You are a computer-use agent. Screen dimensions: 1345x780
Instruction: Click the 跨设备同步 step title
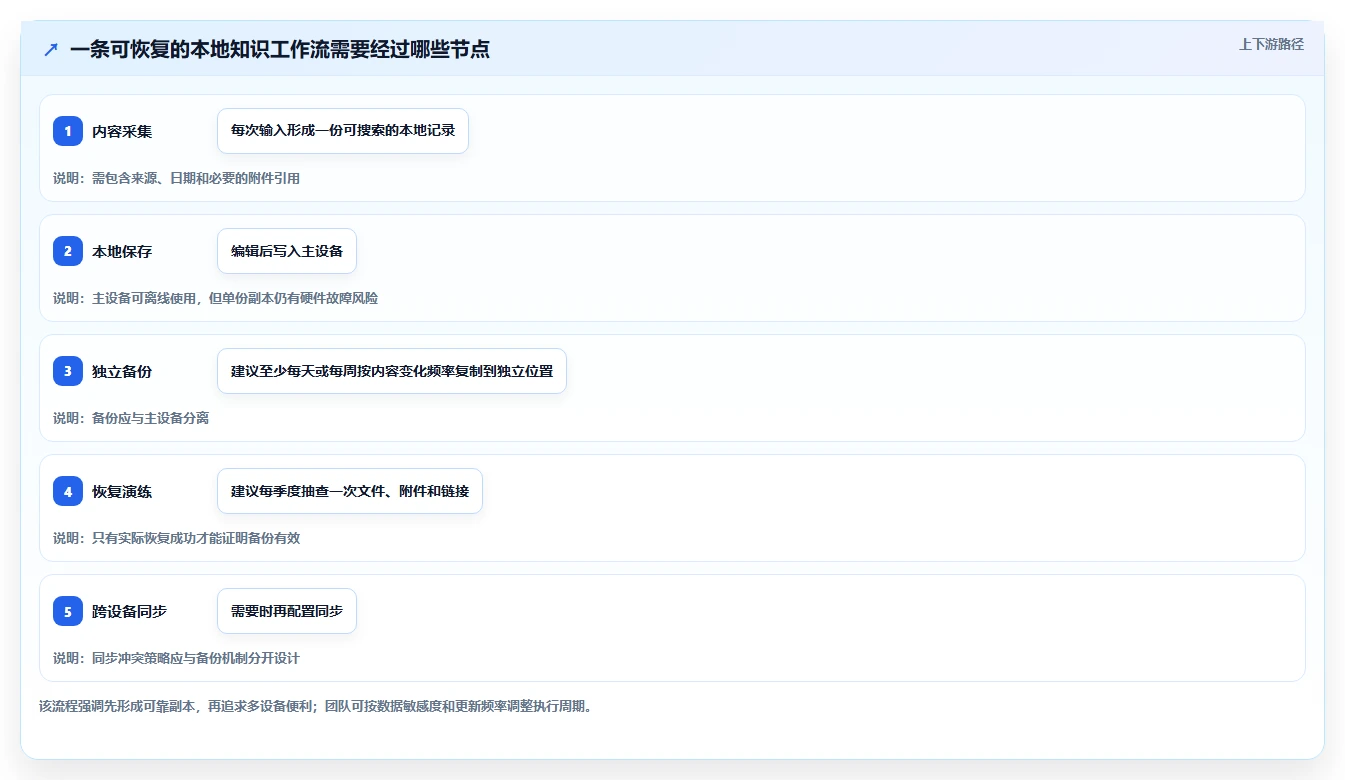(x=130, y=611)
